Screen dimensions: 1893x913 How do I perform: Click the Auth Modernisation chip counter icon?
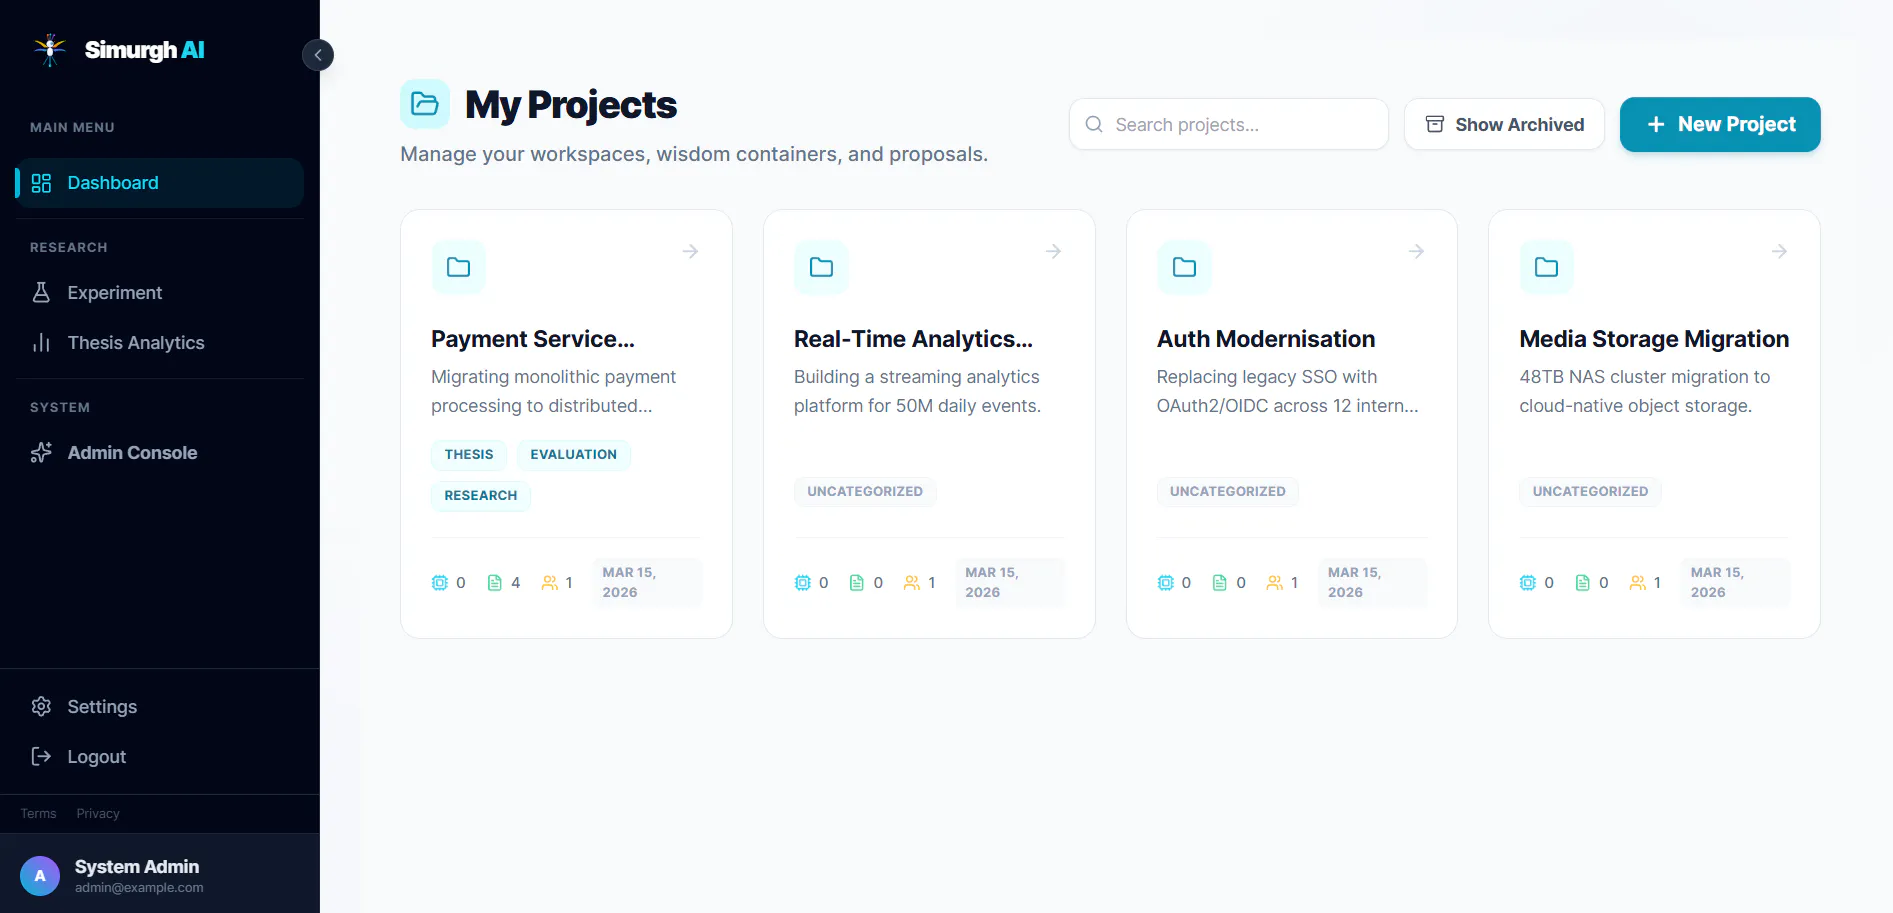pos(1166,583)
